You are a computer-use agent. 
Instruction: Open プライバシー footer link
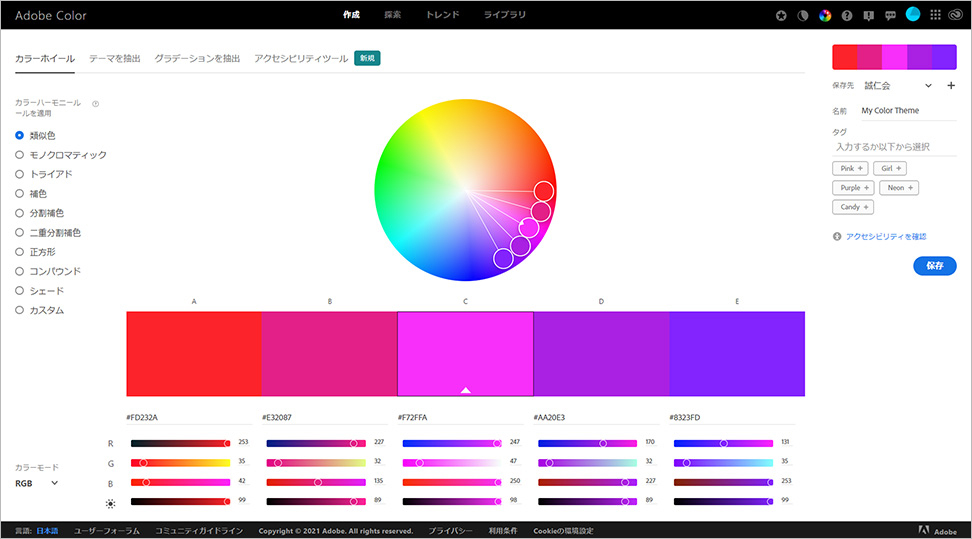(x=451, y=531)
